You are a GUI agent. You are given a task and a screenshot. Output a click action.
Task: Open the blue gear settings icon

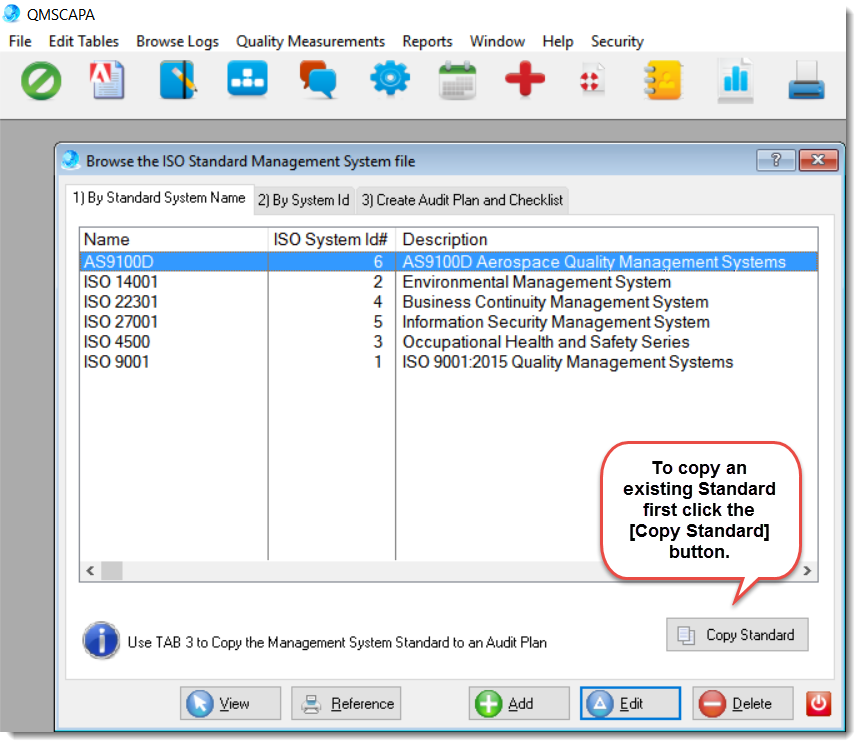389,80
